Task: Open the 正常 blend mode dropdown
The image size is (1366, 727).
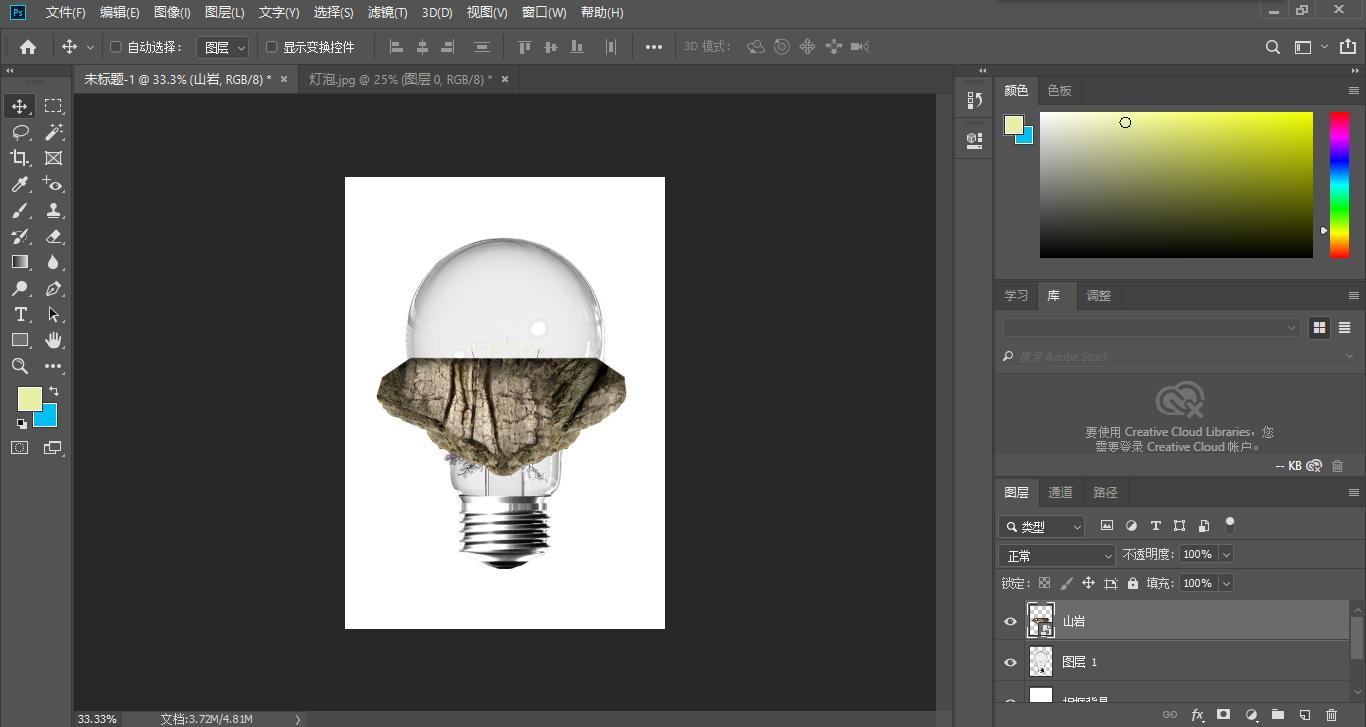Action: pos(1056,555)
